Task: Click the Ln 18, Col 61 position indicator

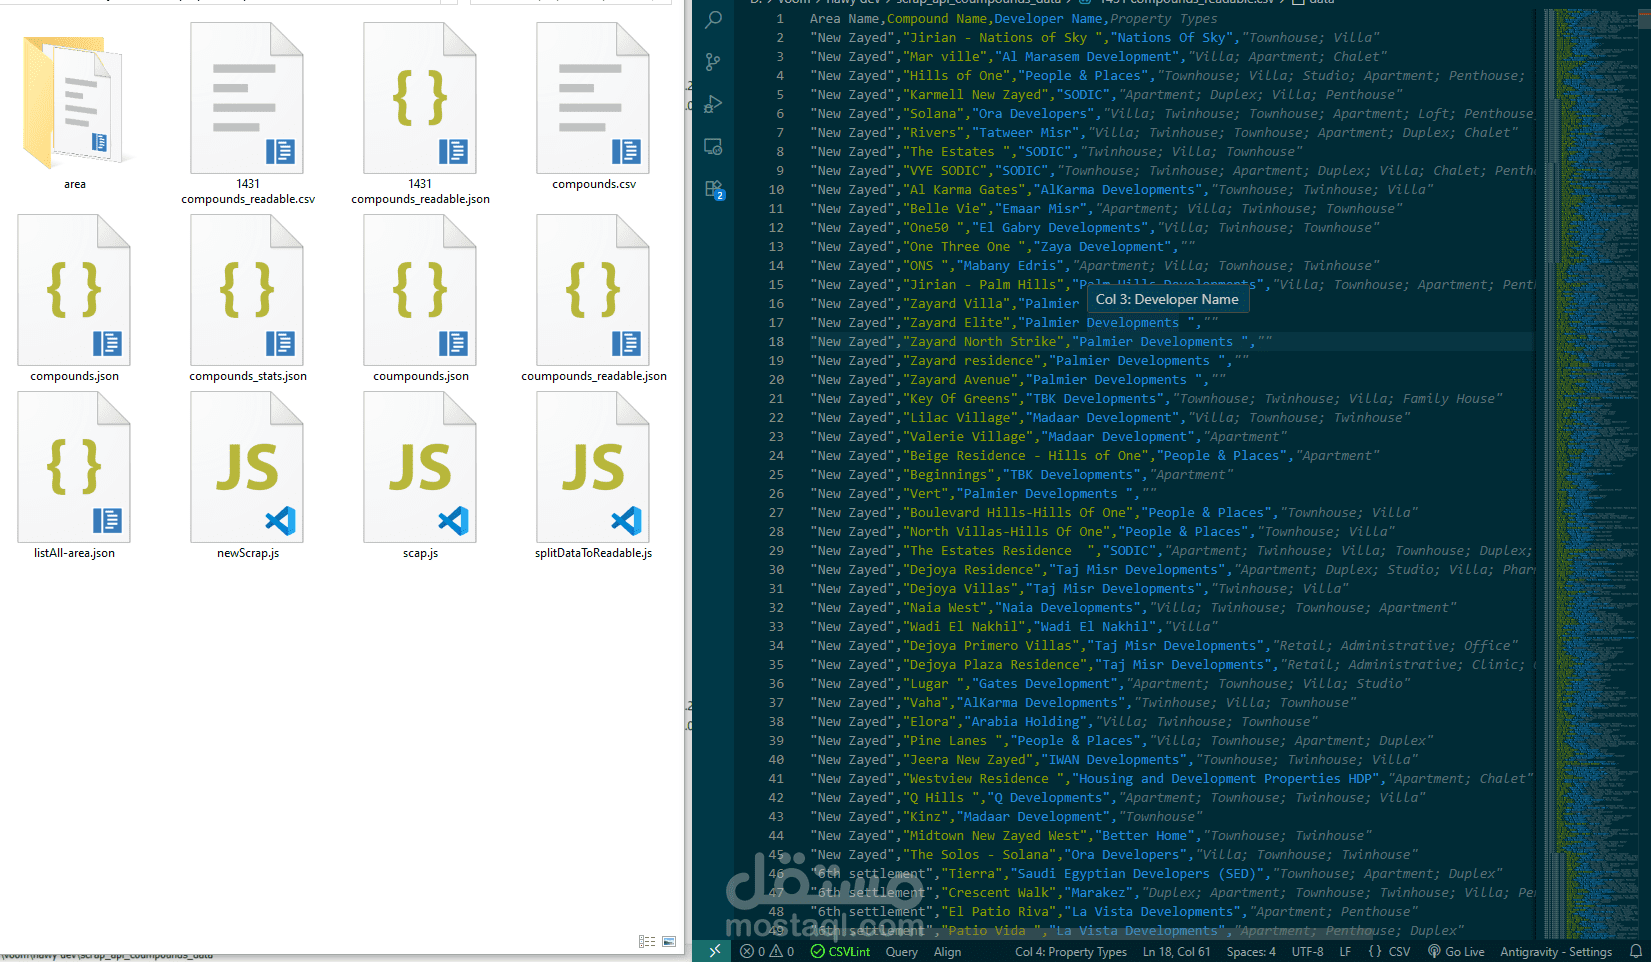Action: (x=1176, y=951)
